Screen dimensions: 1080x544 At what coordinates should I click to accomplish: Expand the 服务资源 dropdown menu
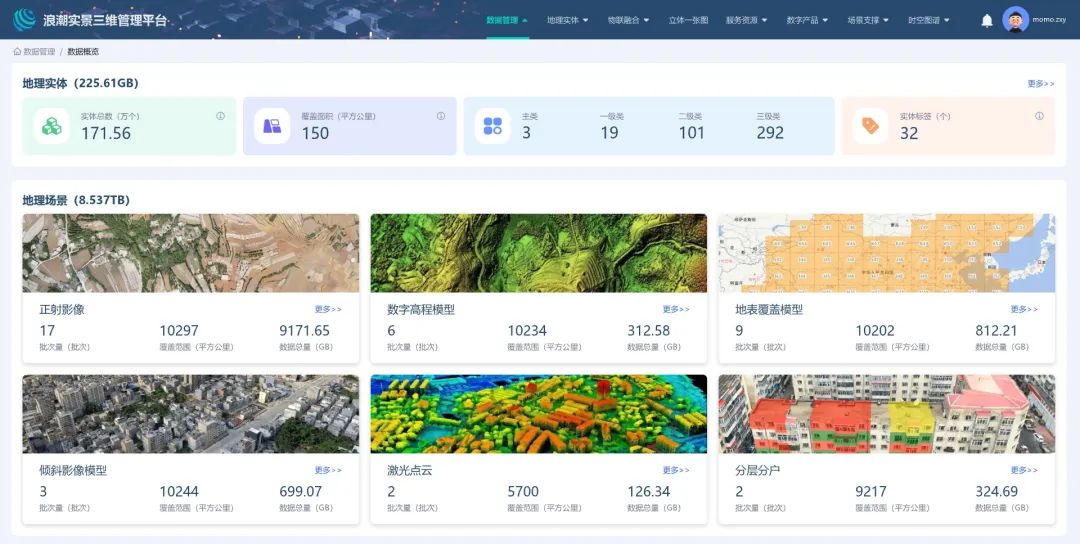pyautogui.click(x=747, y=20)
